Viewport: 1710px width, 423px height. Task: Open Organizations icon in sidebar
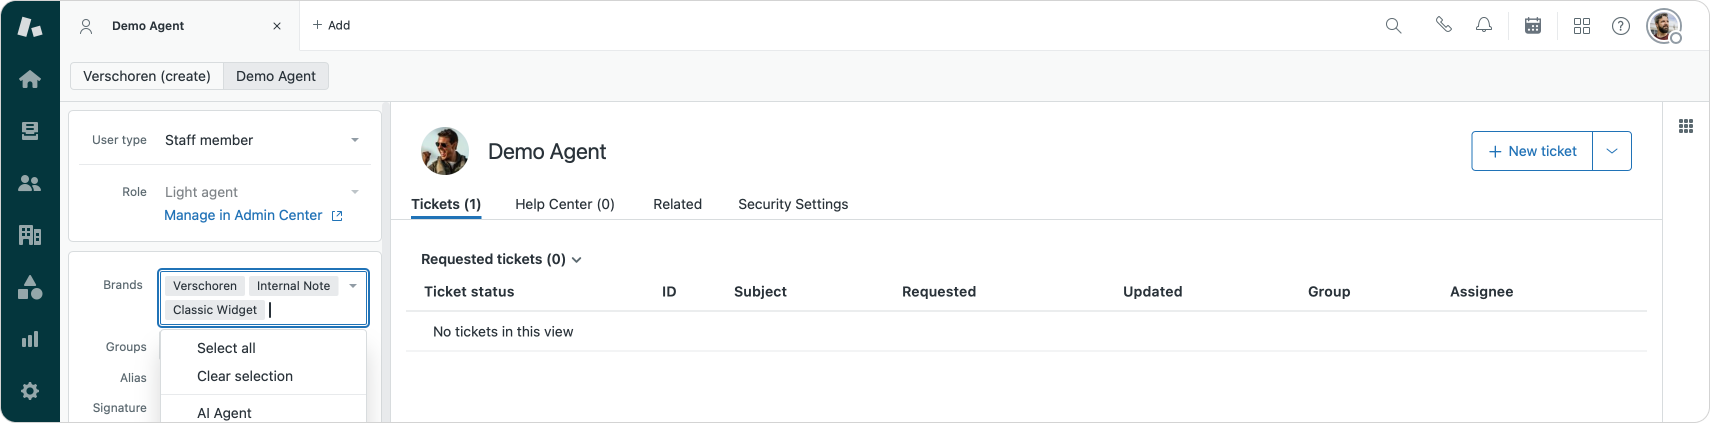[x=30, y=235]
